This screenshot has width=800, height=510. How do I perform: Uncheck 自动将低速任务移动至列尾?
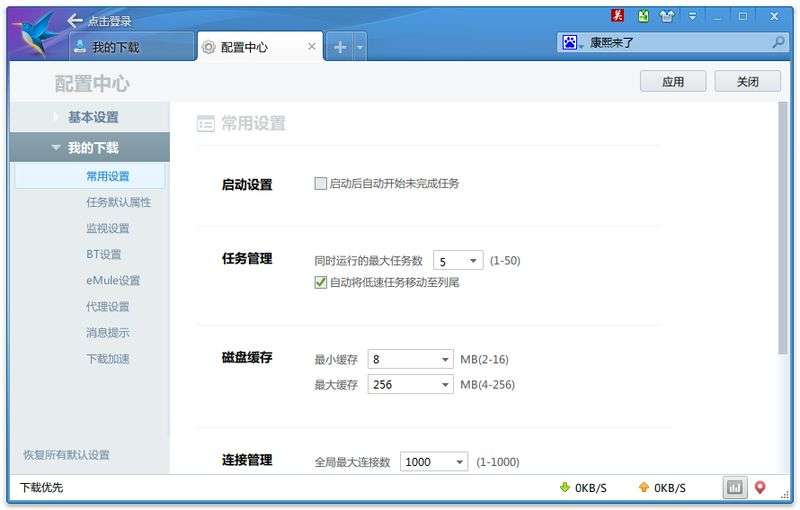(x=320, y=282)
